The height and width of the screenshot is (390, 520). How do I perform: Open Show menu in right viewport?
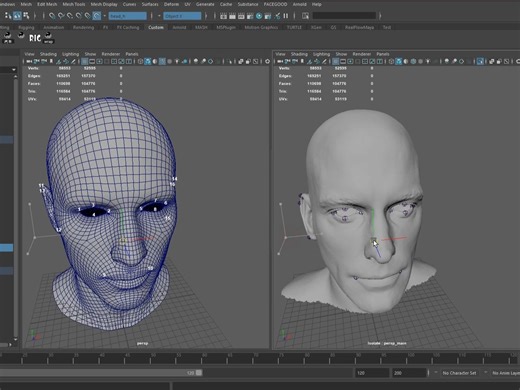pos(341,54)
